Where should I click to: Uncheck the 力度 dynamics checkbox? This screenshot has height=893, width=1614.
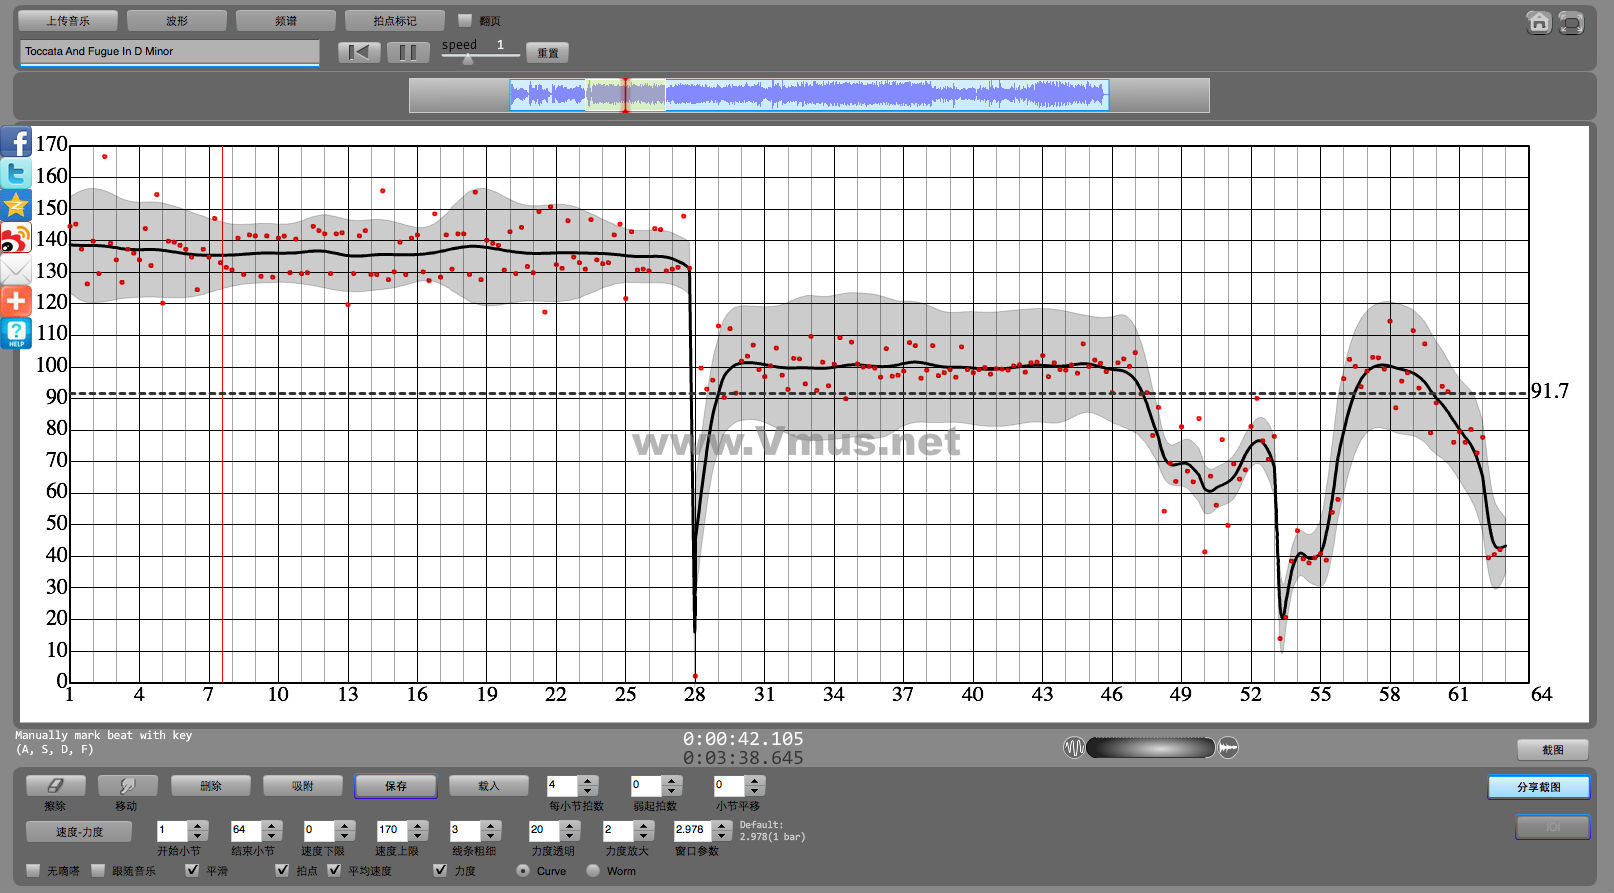(440, 870)
